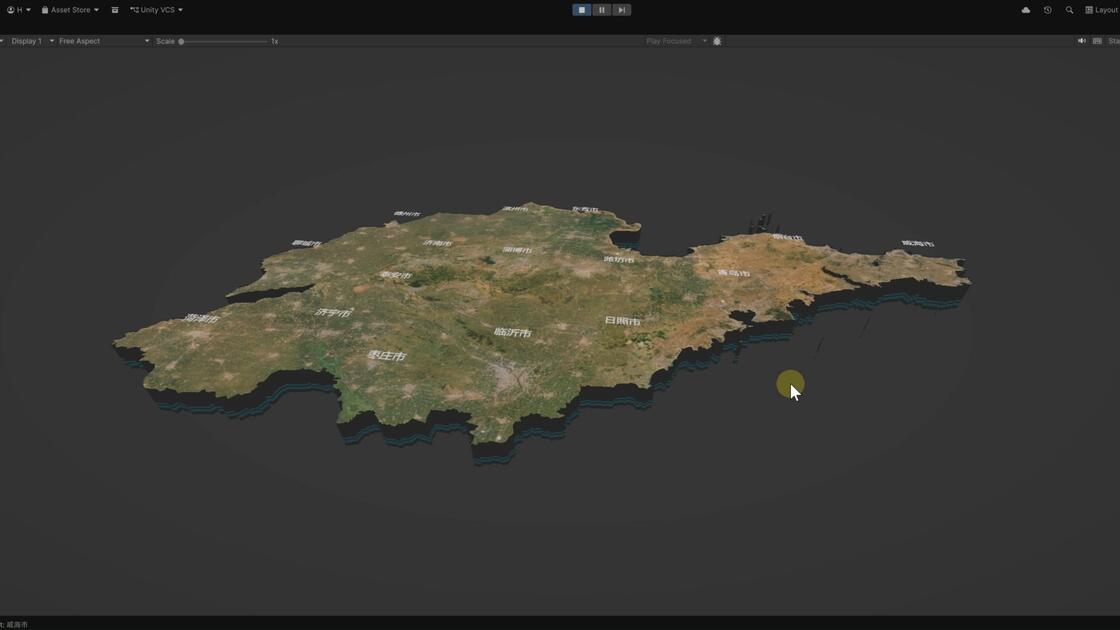The width and height of the screenshot is (1120, 630).
Task: Open the undo history icon
Action: point(1048,10)
